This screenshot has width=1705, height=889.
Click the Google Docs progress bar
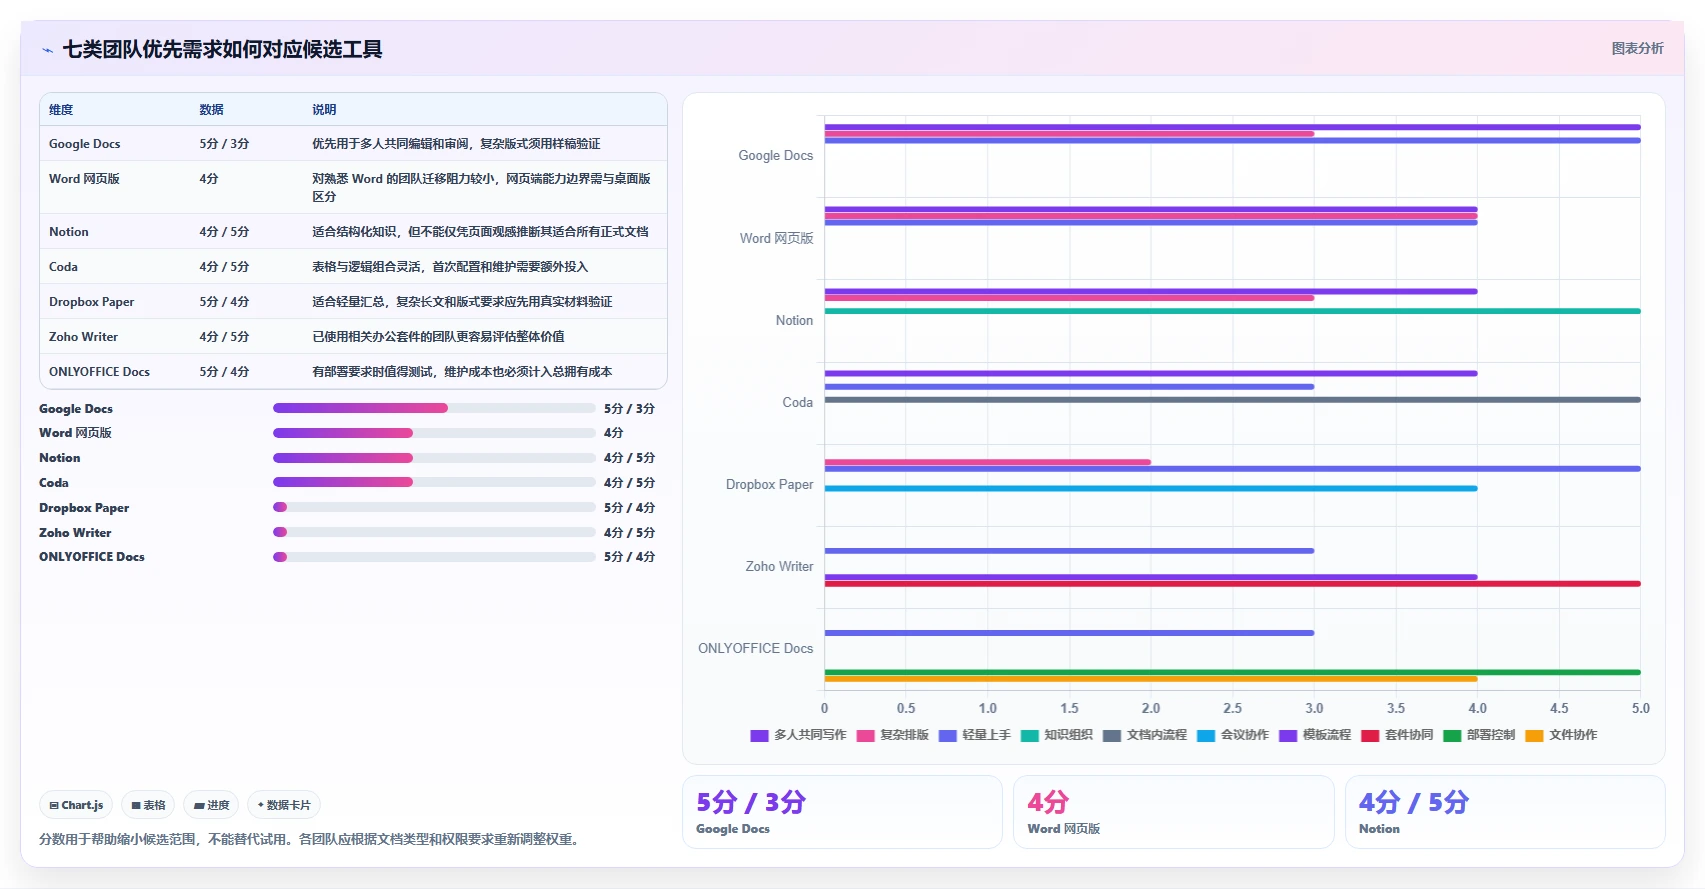click(x=434, y=408)
